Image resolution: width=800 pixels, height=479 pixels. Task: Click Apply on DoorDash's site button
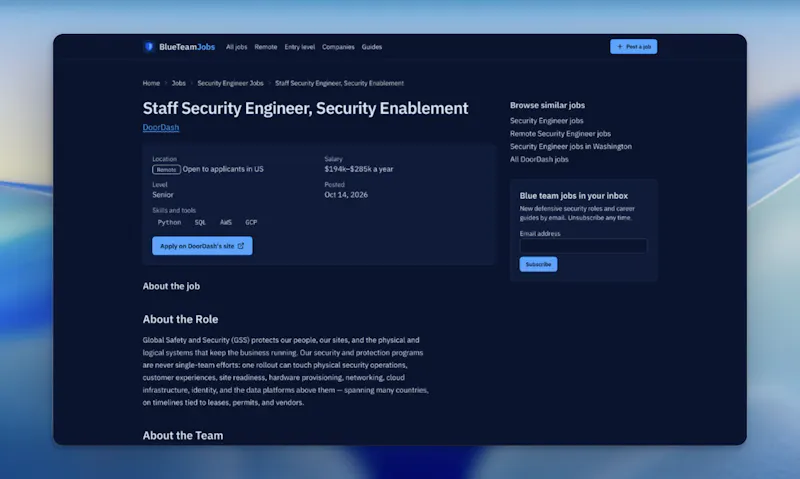[x=202, y=246]
